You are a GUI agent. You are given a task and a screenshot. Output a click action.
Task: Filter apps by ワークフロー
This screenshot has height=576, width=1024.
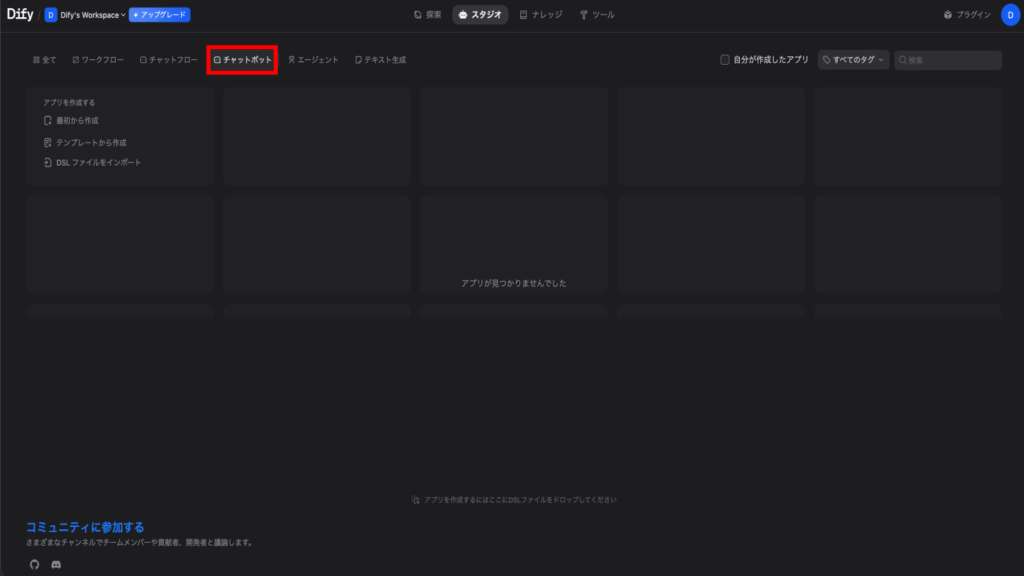click(x=98, y=60)
